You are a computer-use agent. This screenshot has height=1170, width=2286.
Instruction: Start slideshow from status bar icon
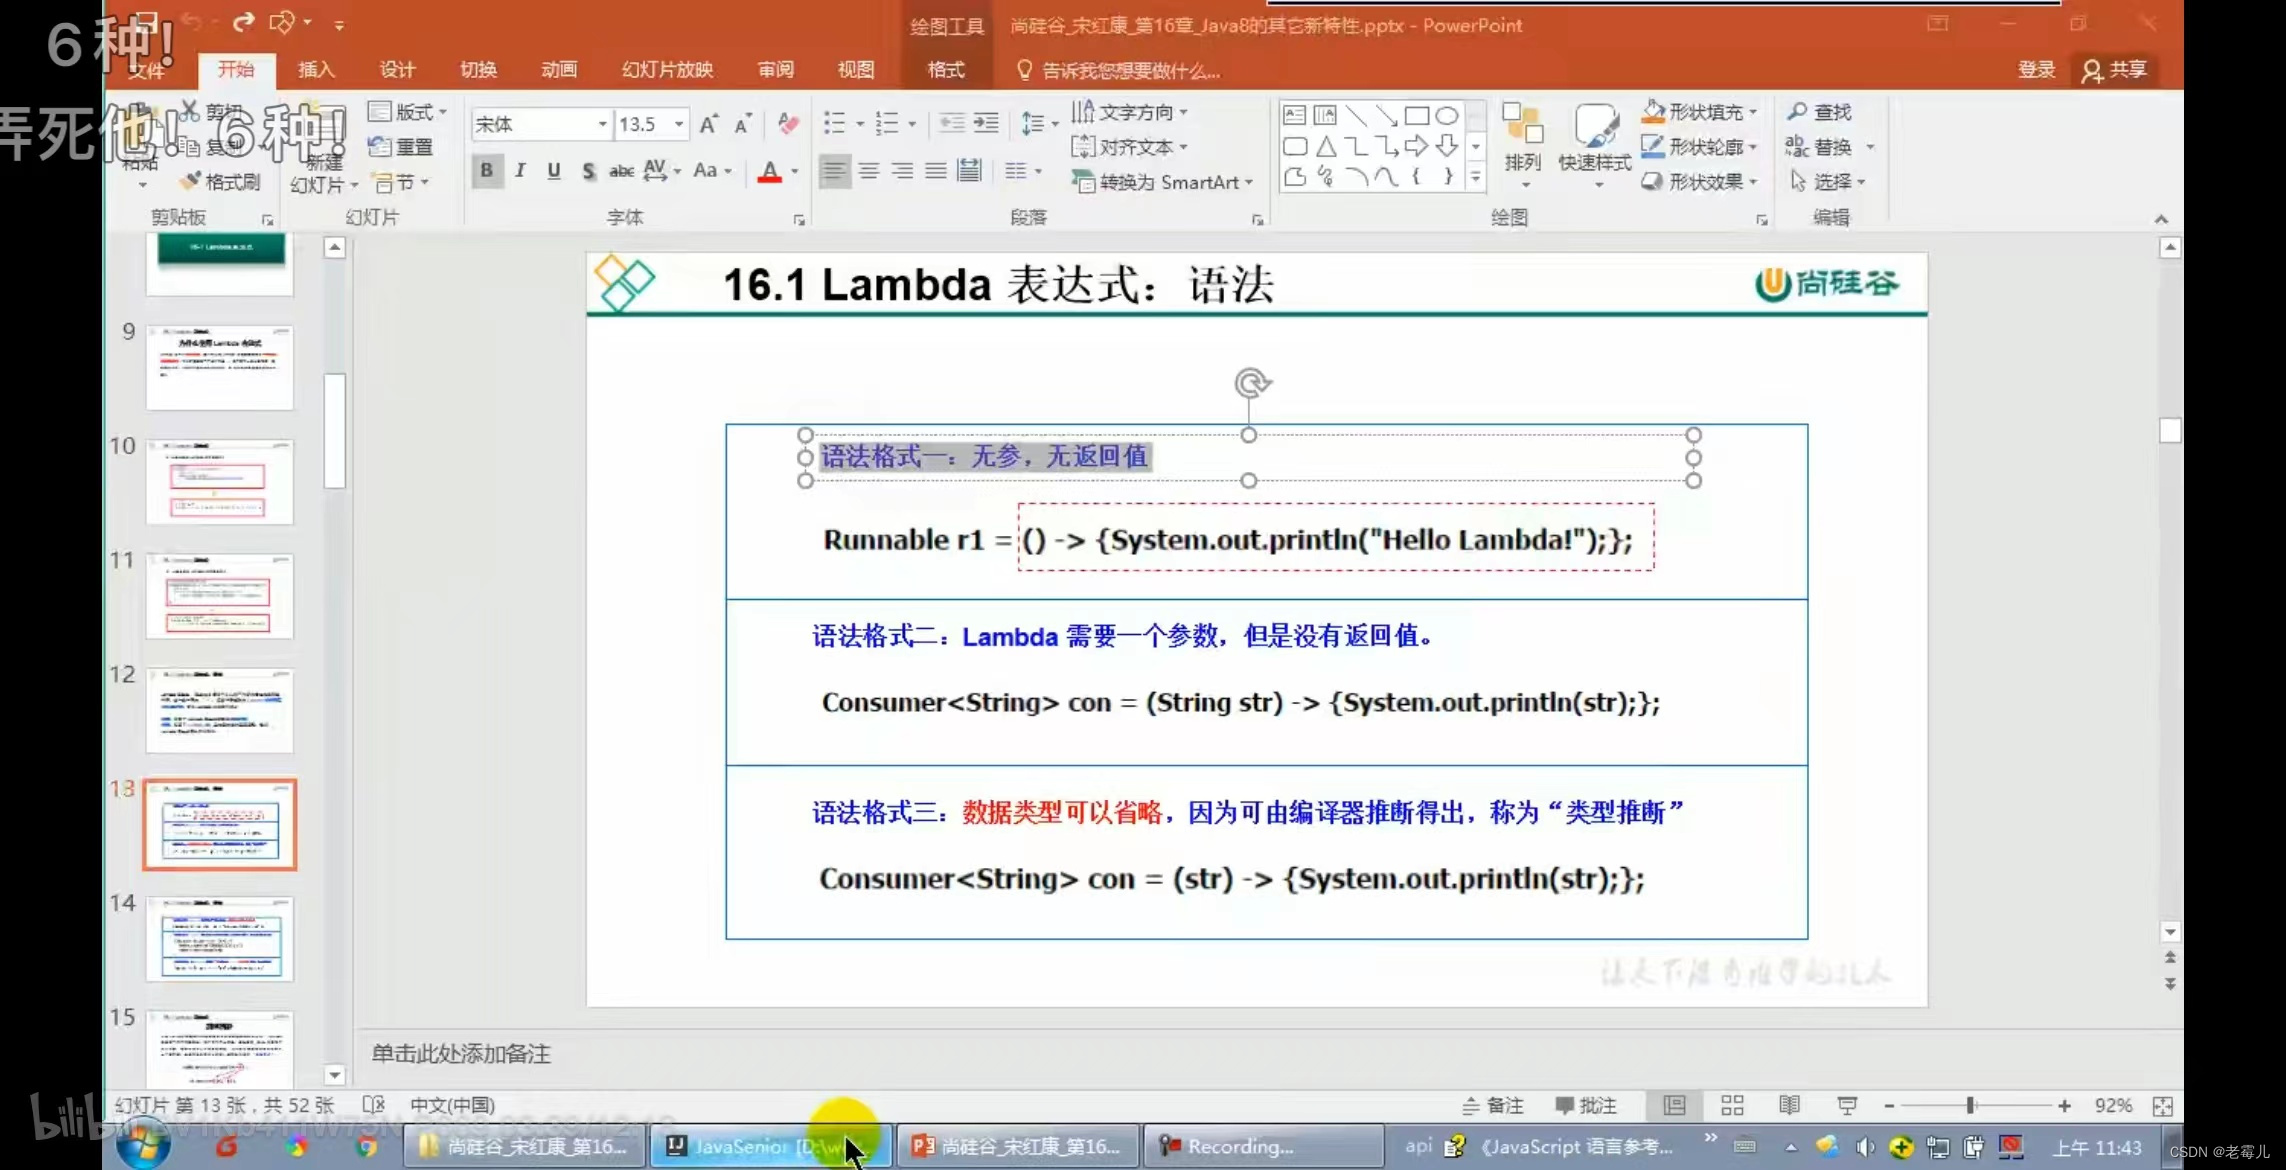(1846, 1105)
